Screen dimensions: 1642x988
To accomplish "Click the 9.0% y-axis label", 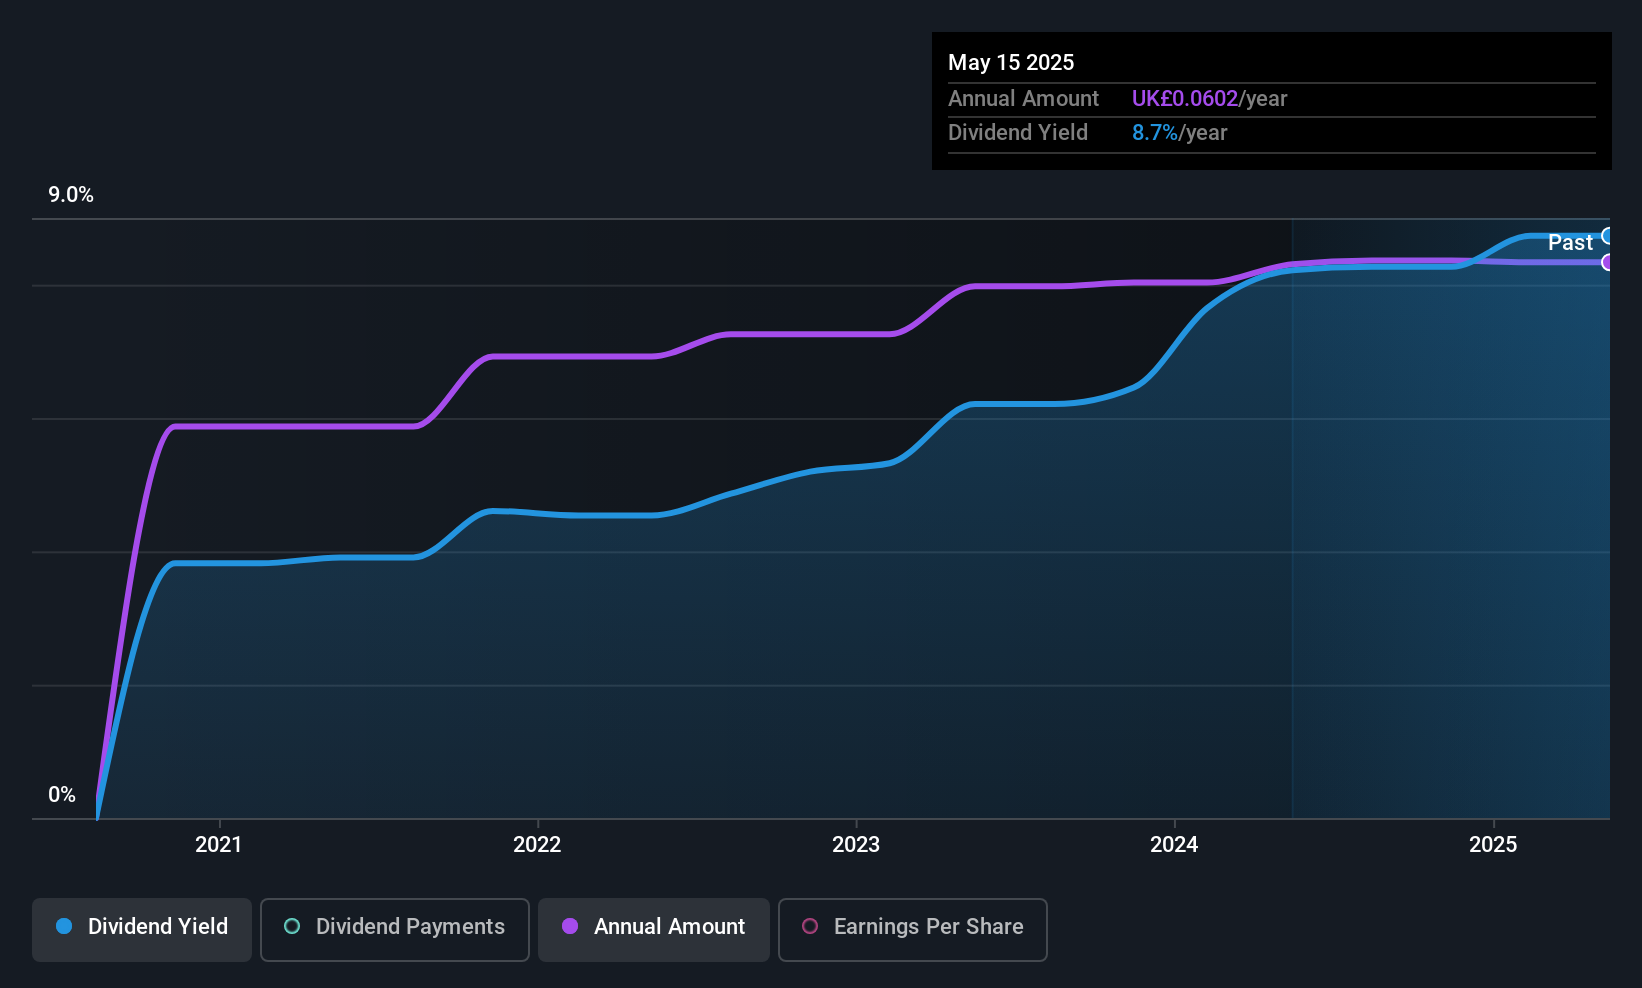I will click(x=71, y=195).
